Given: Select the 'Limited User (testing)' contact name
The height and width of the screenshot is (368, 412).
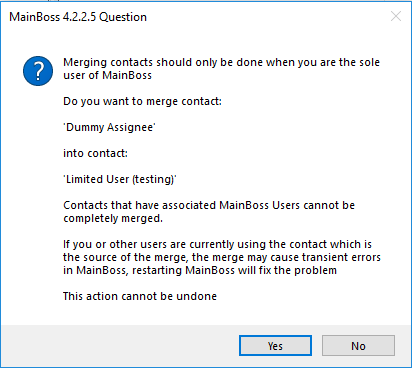Looking at the screenshot, I should (x=120, y=179).
